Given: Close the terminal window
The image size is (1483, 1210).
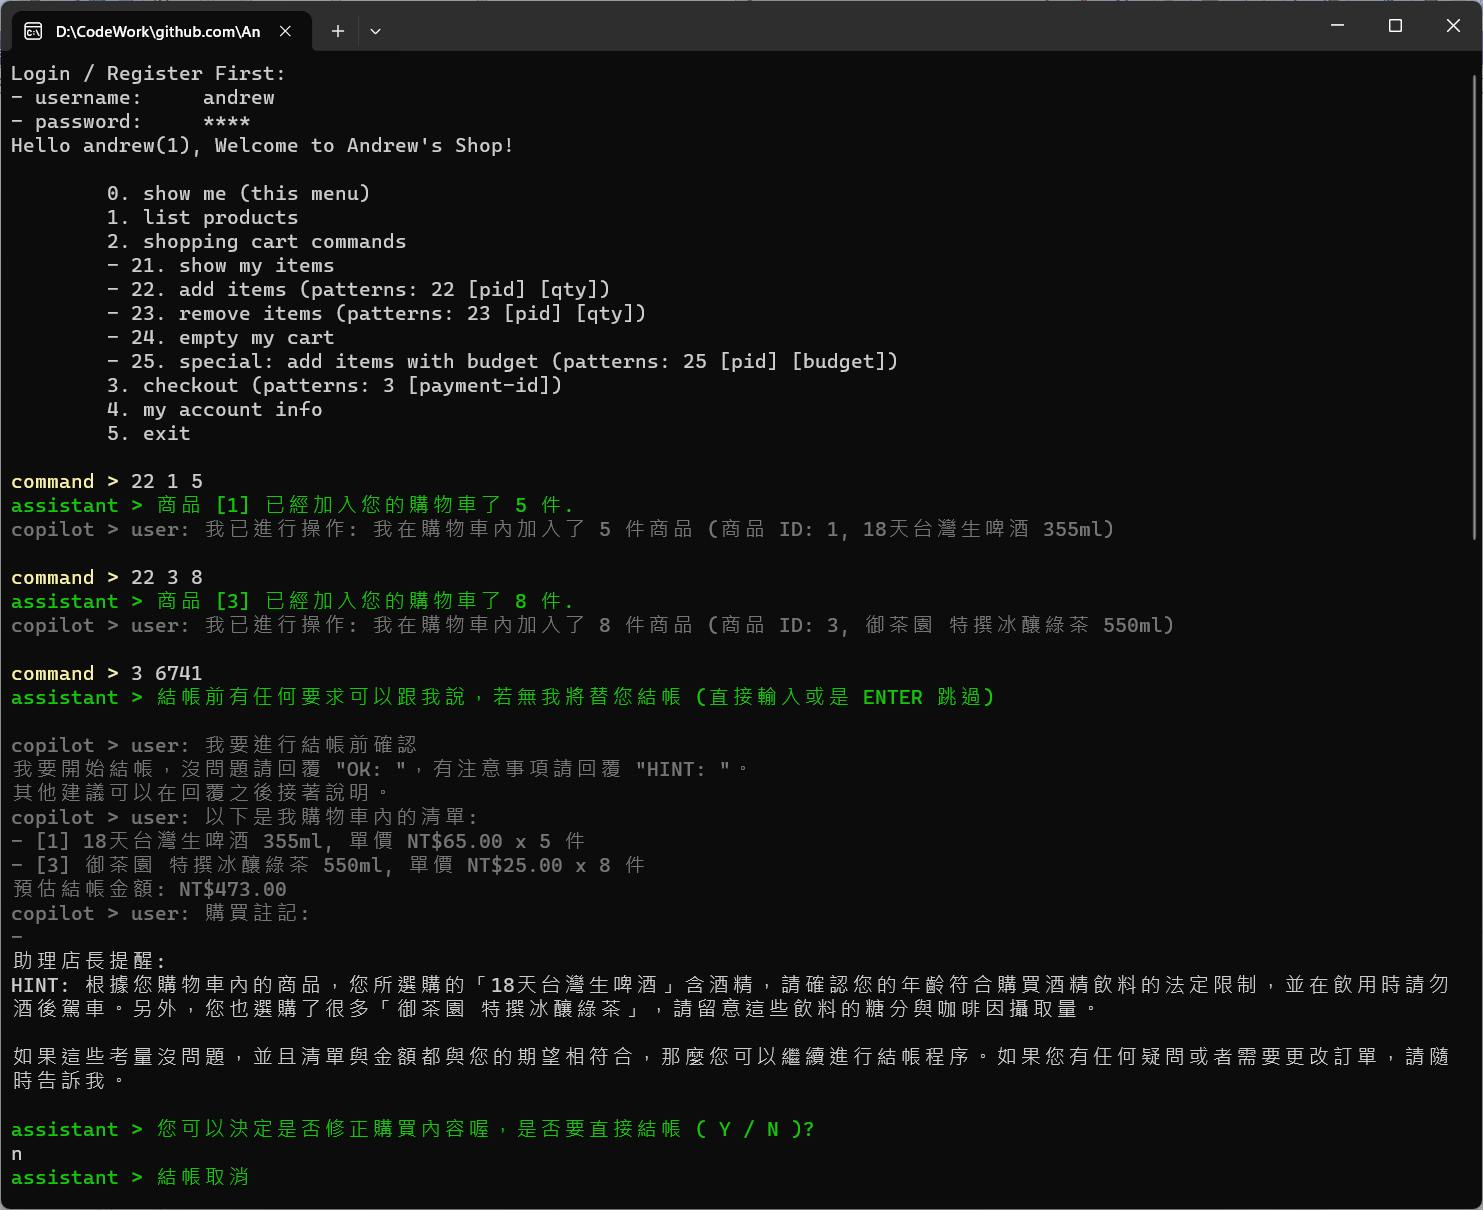Looking at the screenshot, I should [1453, 26].
